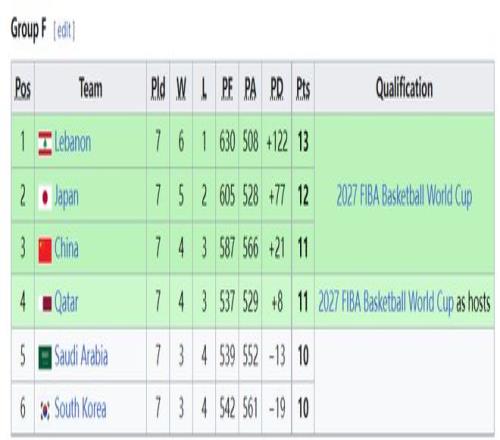Open the Saudi Arabia team link
Screen dimensions: 500x440
81,356
